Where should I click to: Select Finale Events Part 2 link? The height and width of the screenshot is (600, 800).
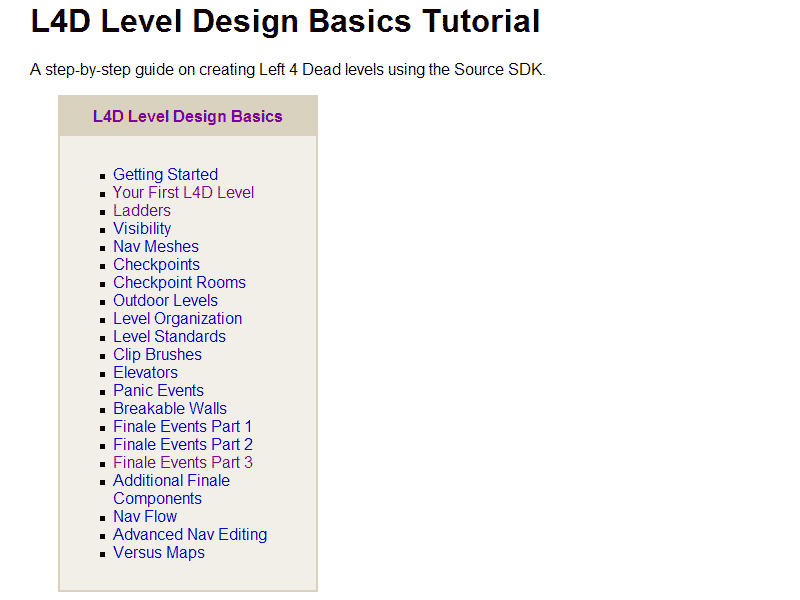pyautogui.click(x=182, y=445)
